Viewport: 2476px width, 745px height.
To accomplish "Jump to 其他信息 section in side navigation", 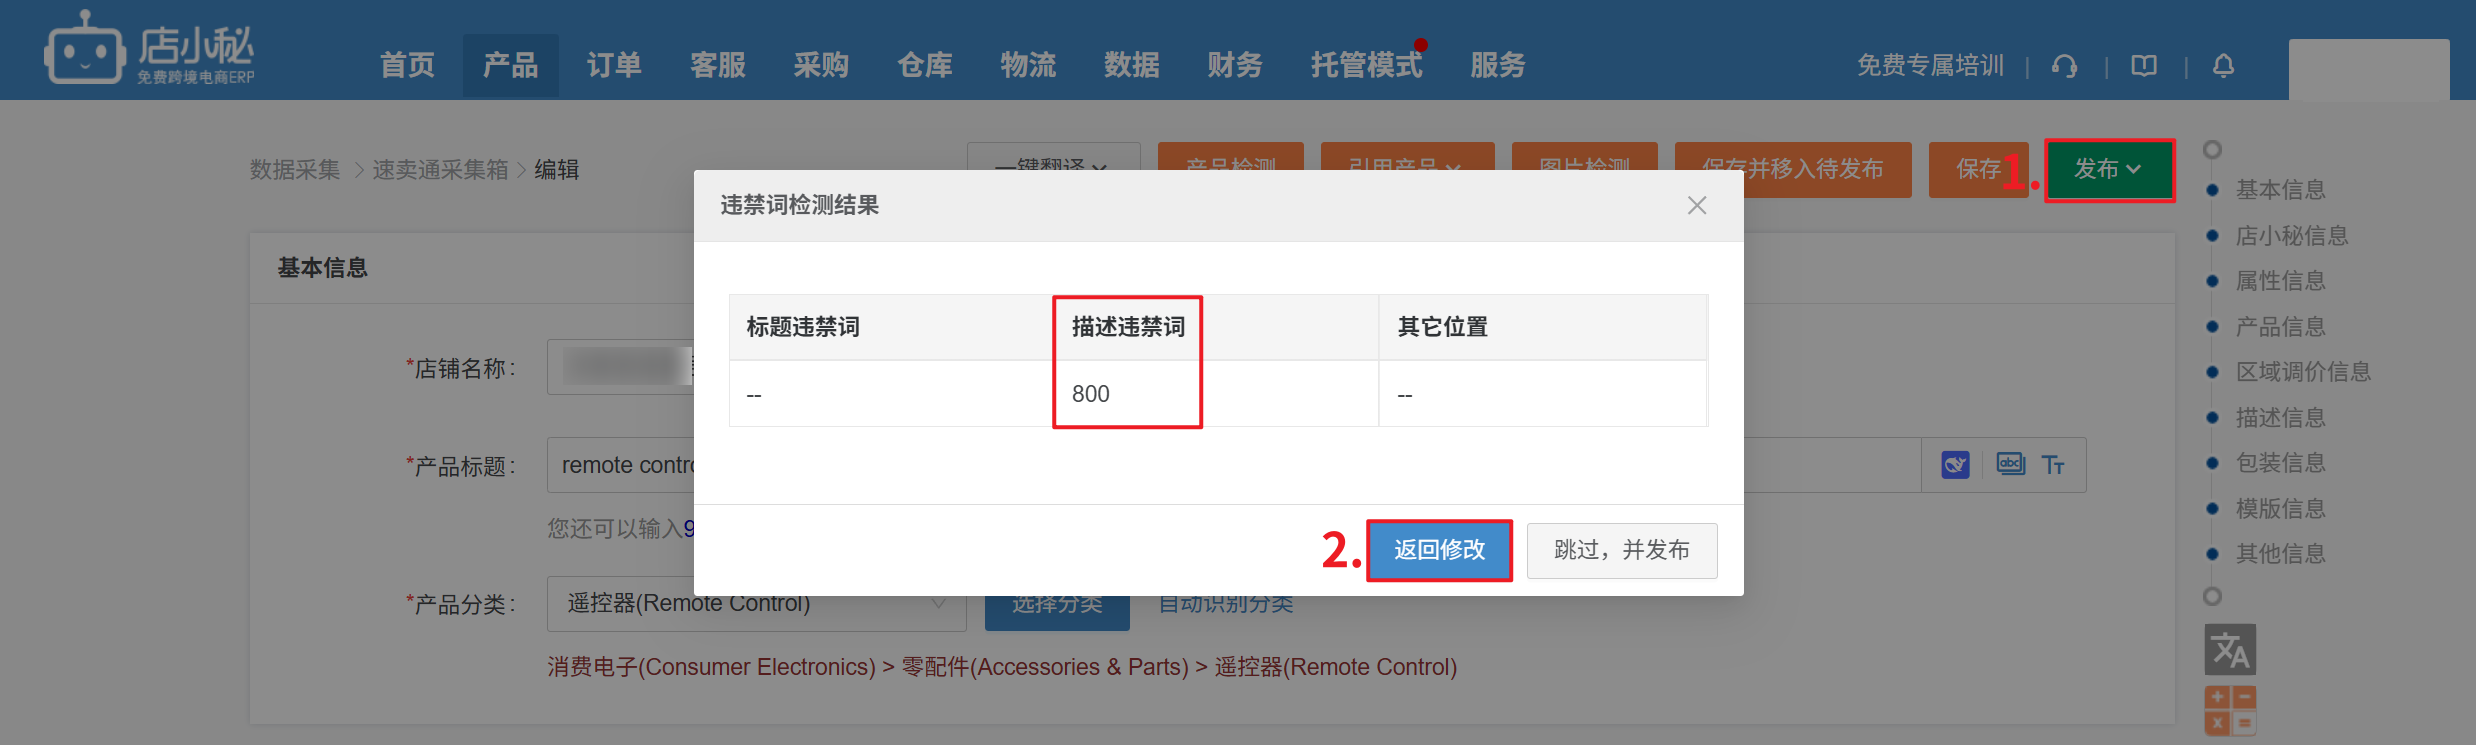I will click(x=2281, y=553).
